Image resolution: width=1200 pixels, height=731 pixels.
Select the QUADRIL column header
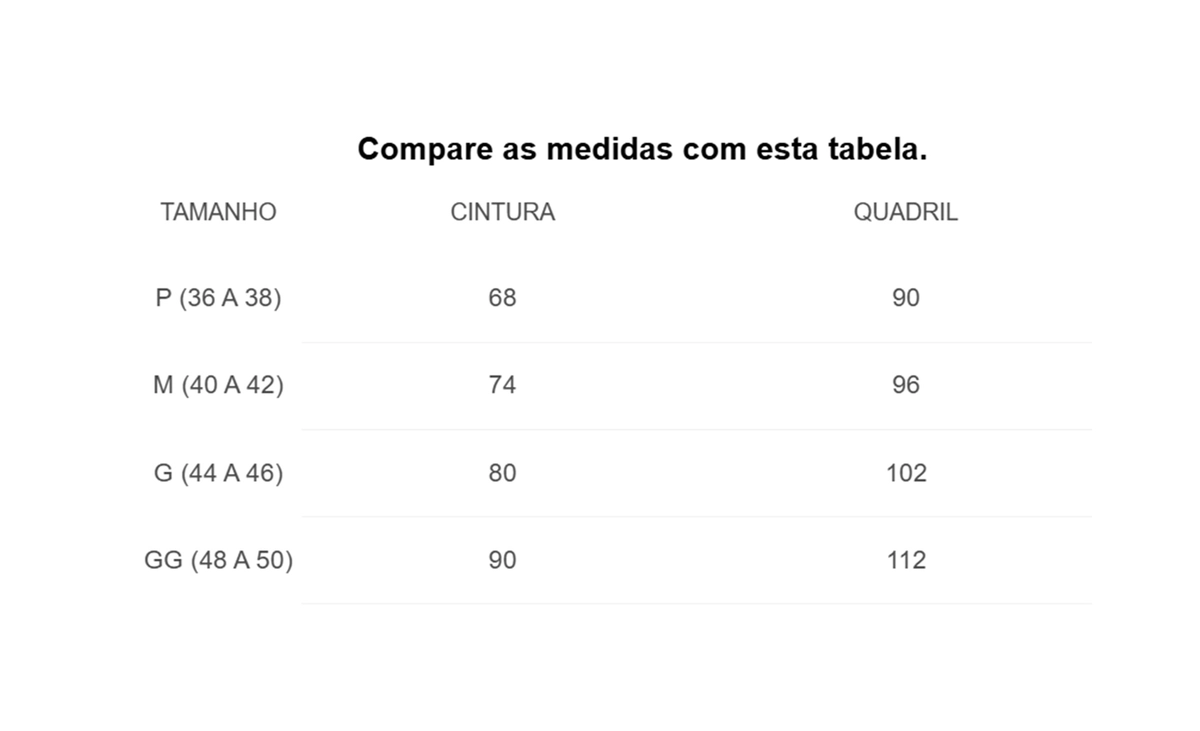click(x=906, y=212)
